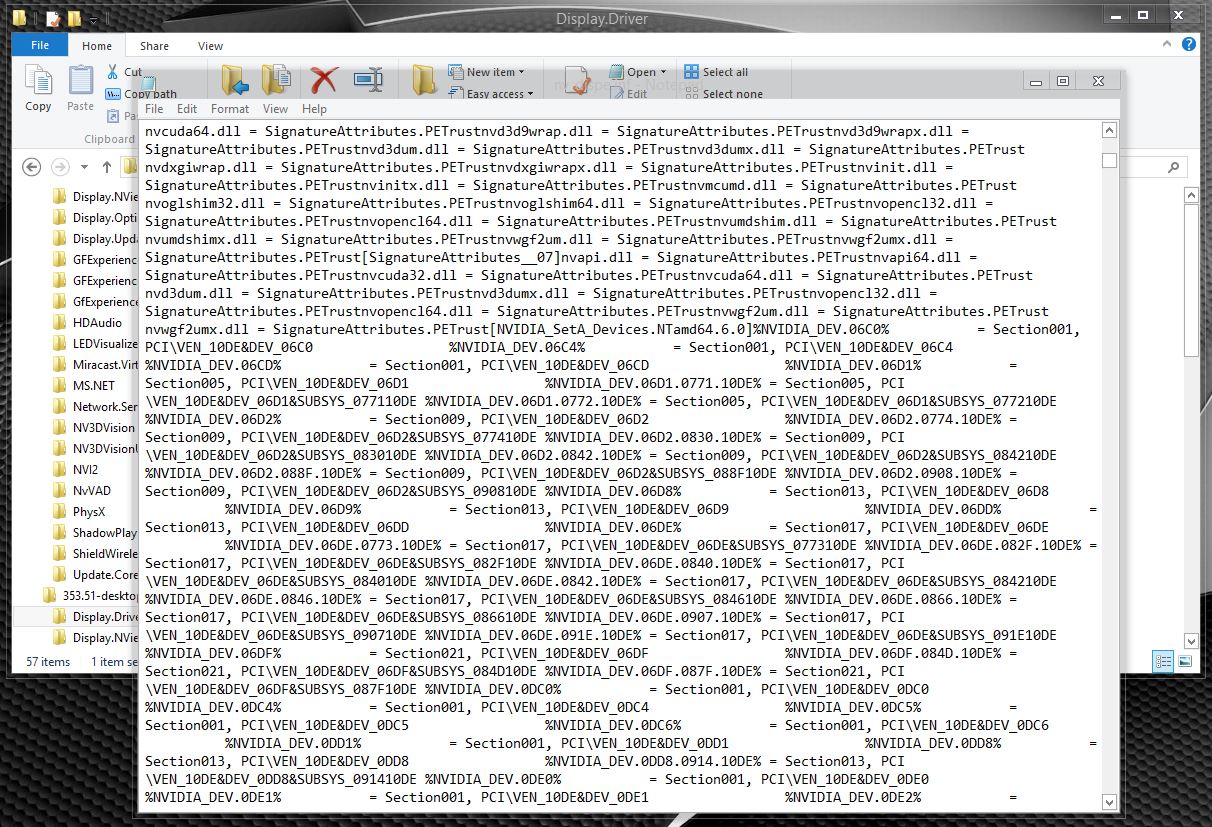Open Notepad's View menu
Viewport: 1212px width, 827px height.
275,109
